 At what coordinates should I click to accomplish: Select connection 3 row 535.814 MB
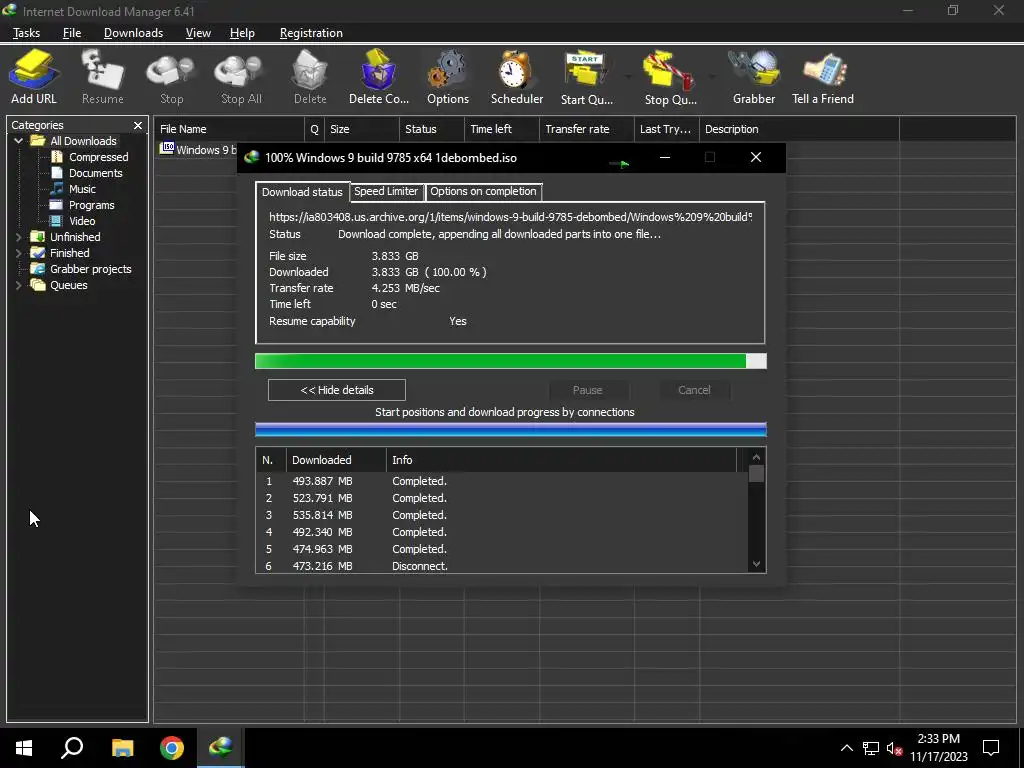[x=502, y=515]
